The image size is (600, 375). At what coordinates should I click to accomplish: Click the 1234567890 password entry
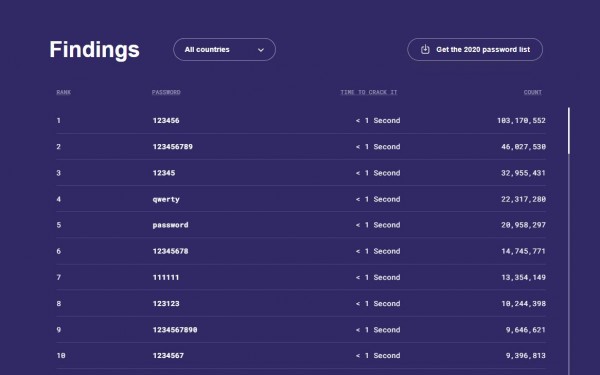pyautogui.click(x=175, y=330)
